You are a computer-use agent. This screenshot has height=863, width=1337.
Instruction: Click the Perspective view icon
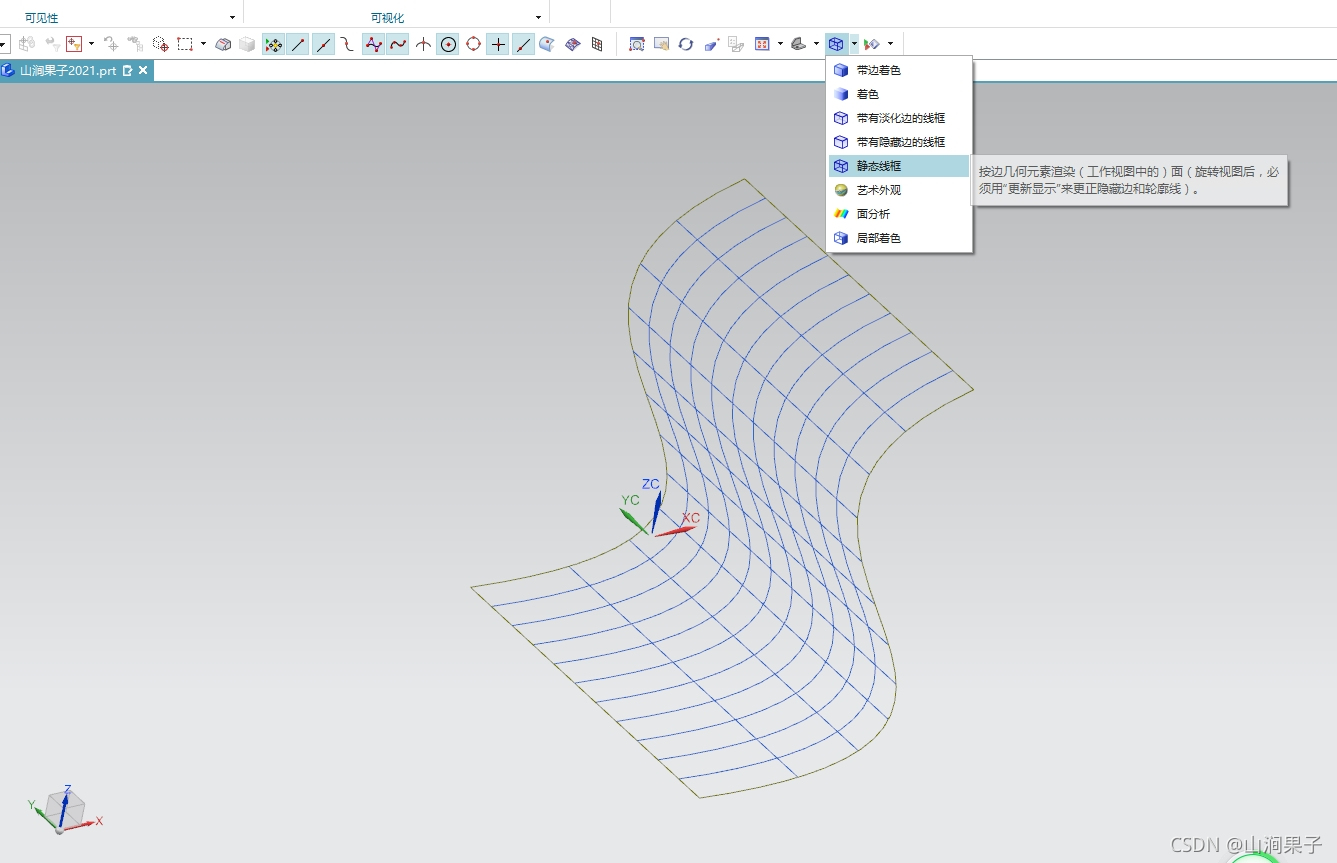711,44
